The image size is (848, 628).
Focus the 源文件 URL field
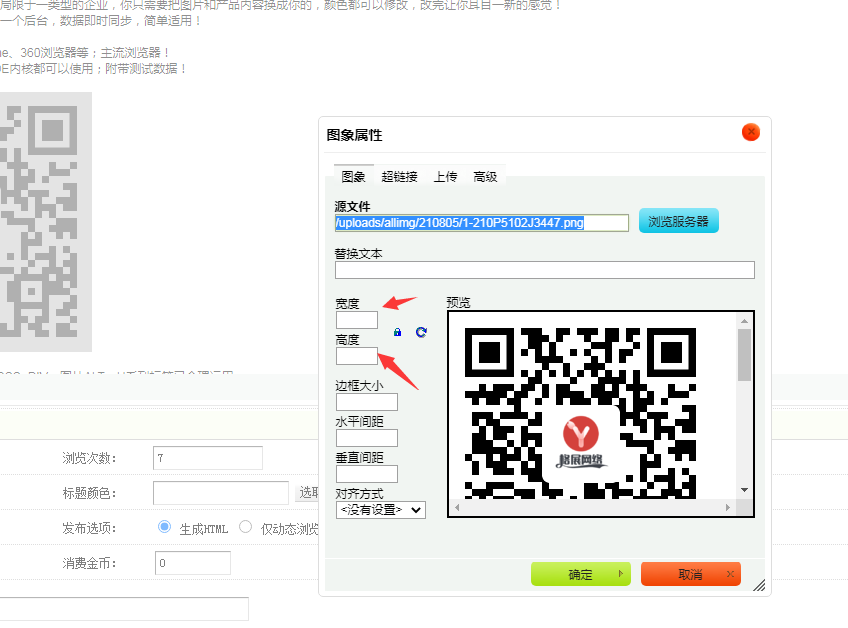(x=482, y=223)
